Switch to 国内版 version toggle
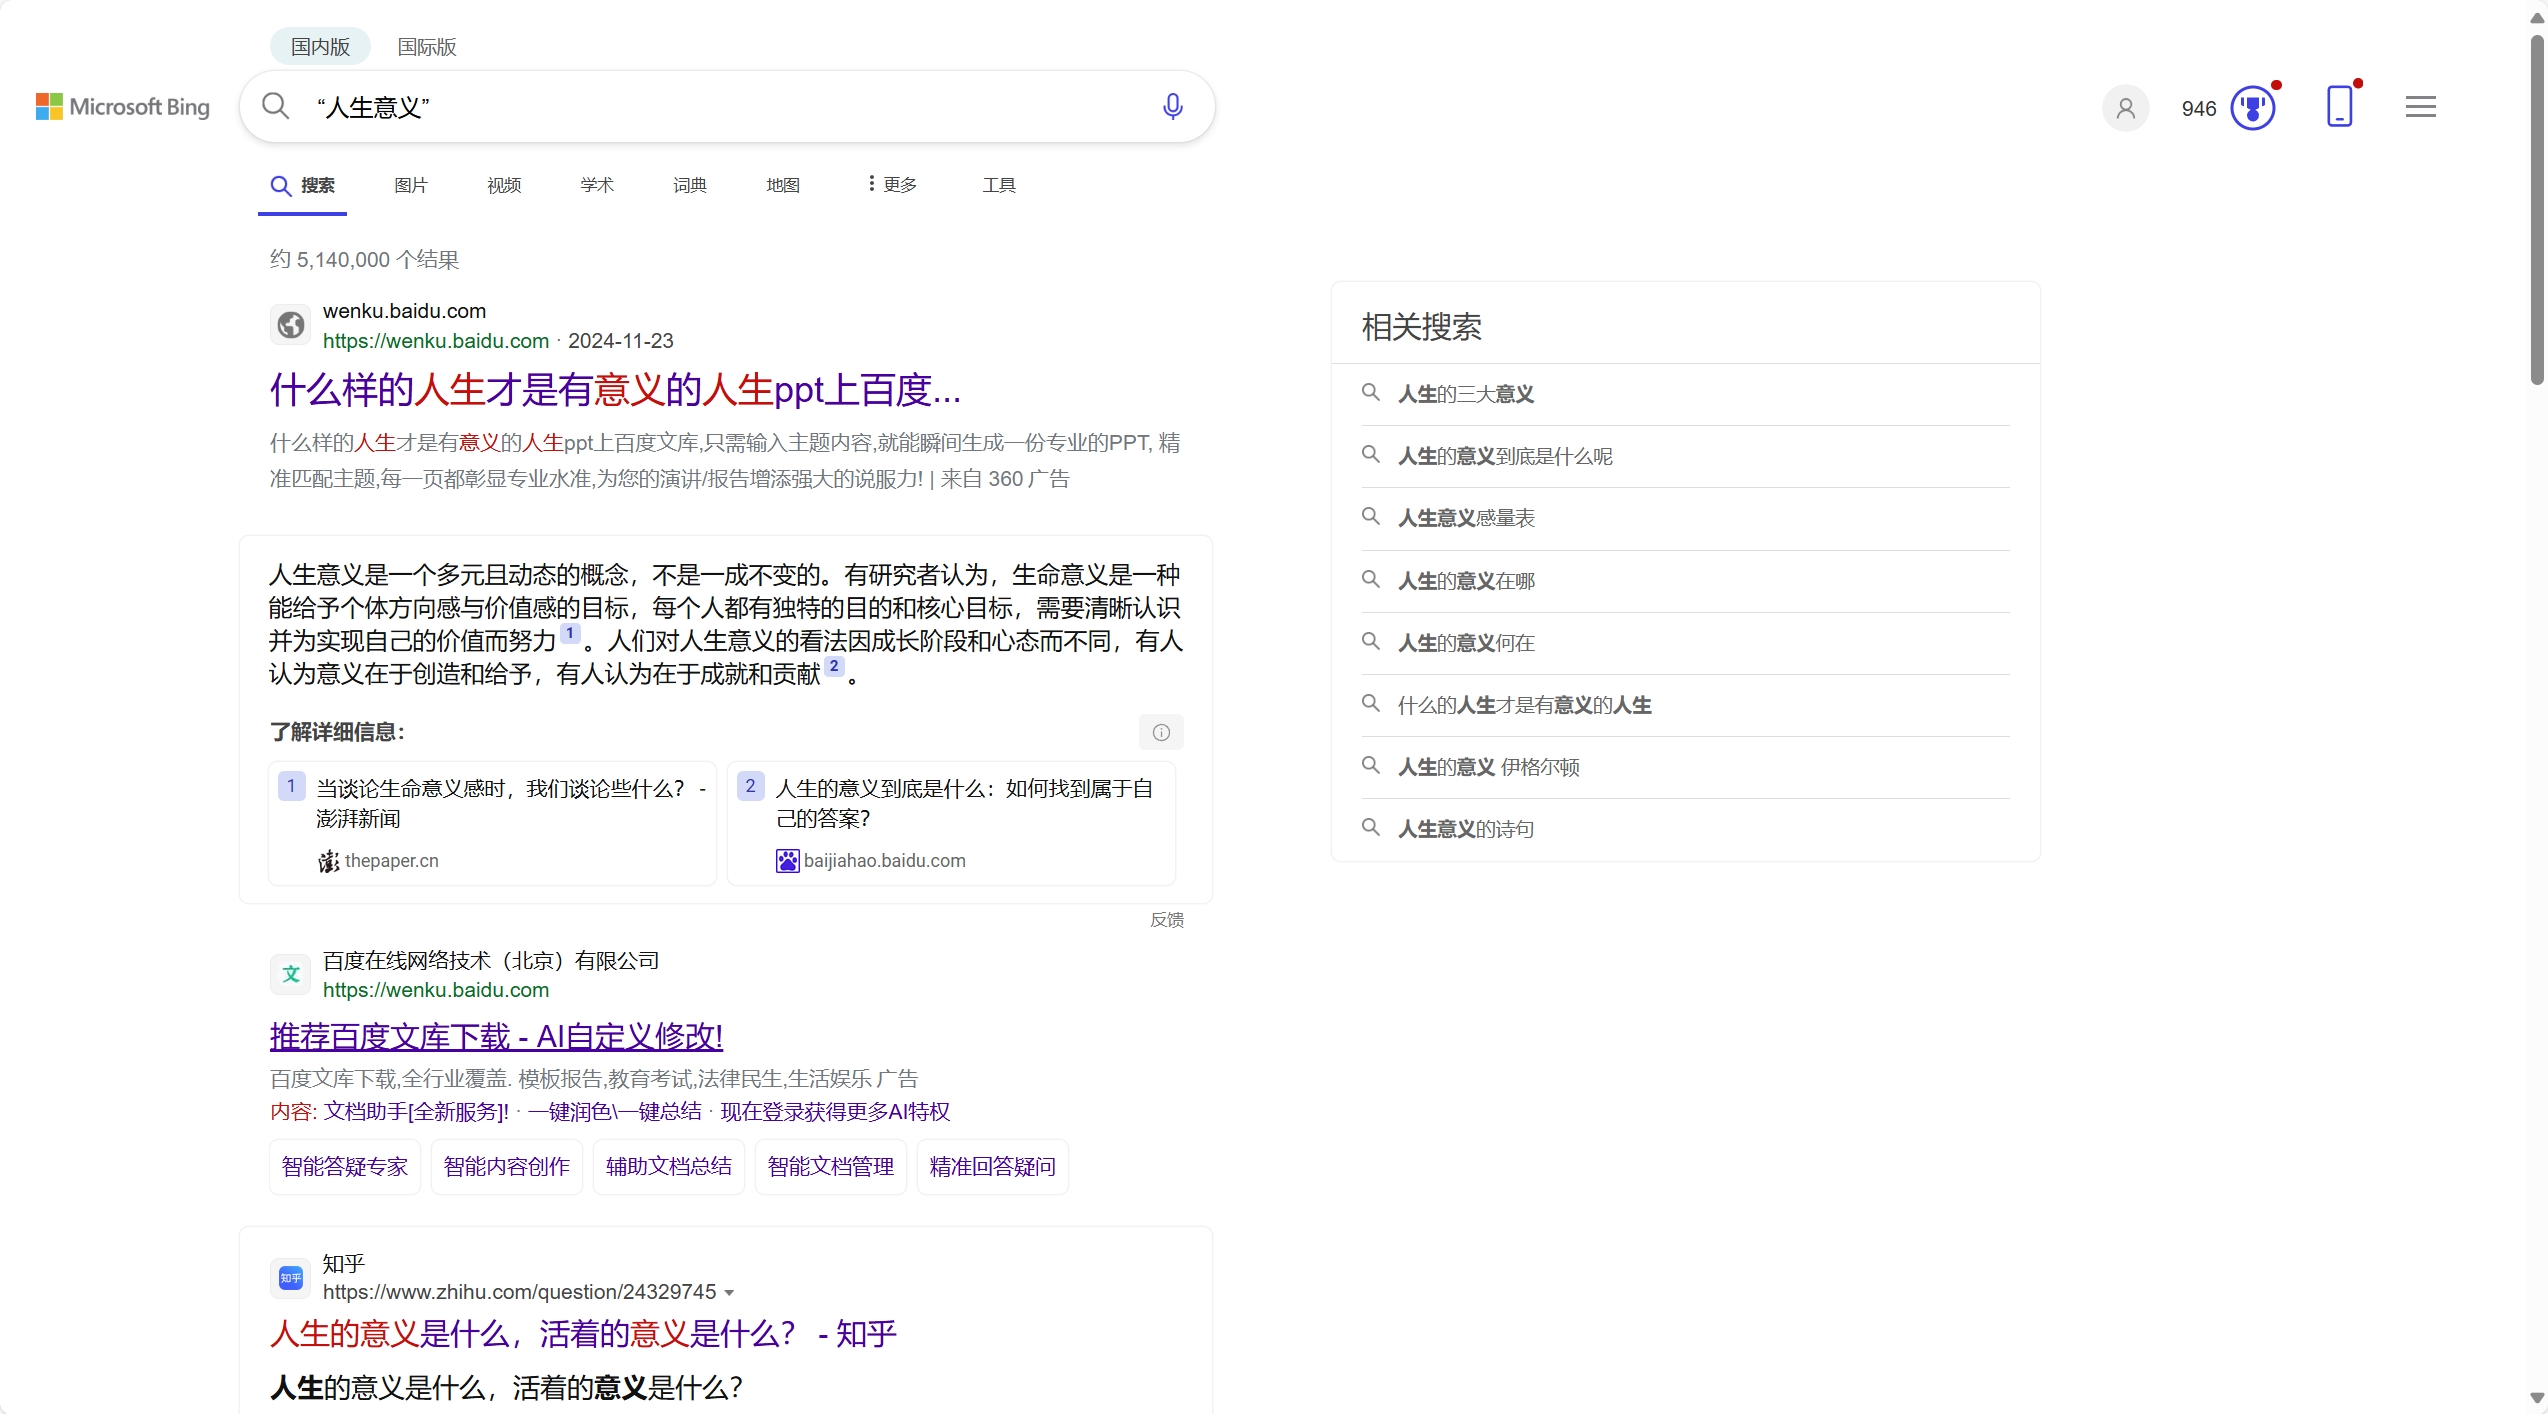 click(x=320, y=47)
